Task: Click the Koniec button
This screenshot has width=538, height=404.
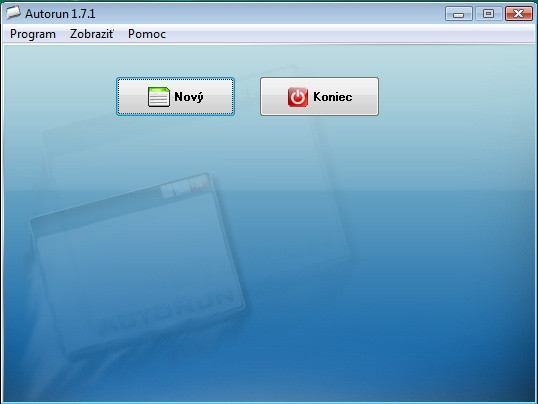Action: pos(319,96)
